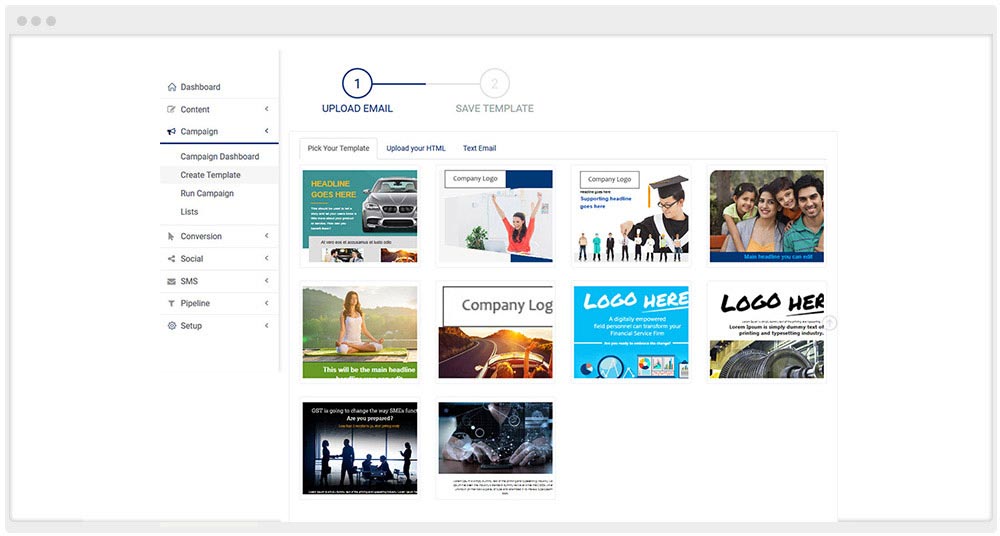Choose the GST business silhouettes template
The image size is (1000, 536).
coord(360,448)
